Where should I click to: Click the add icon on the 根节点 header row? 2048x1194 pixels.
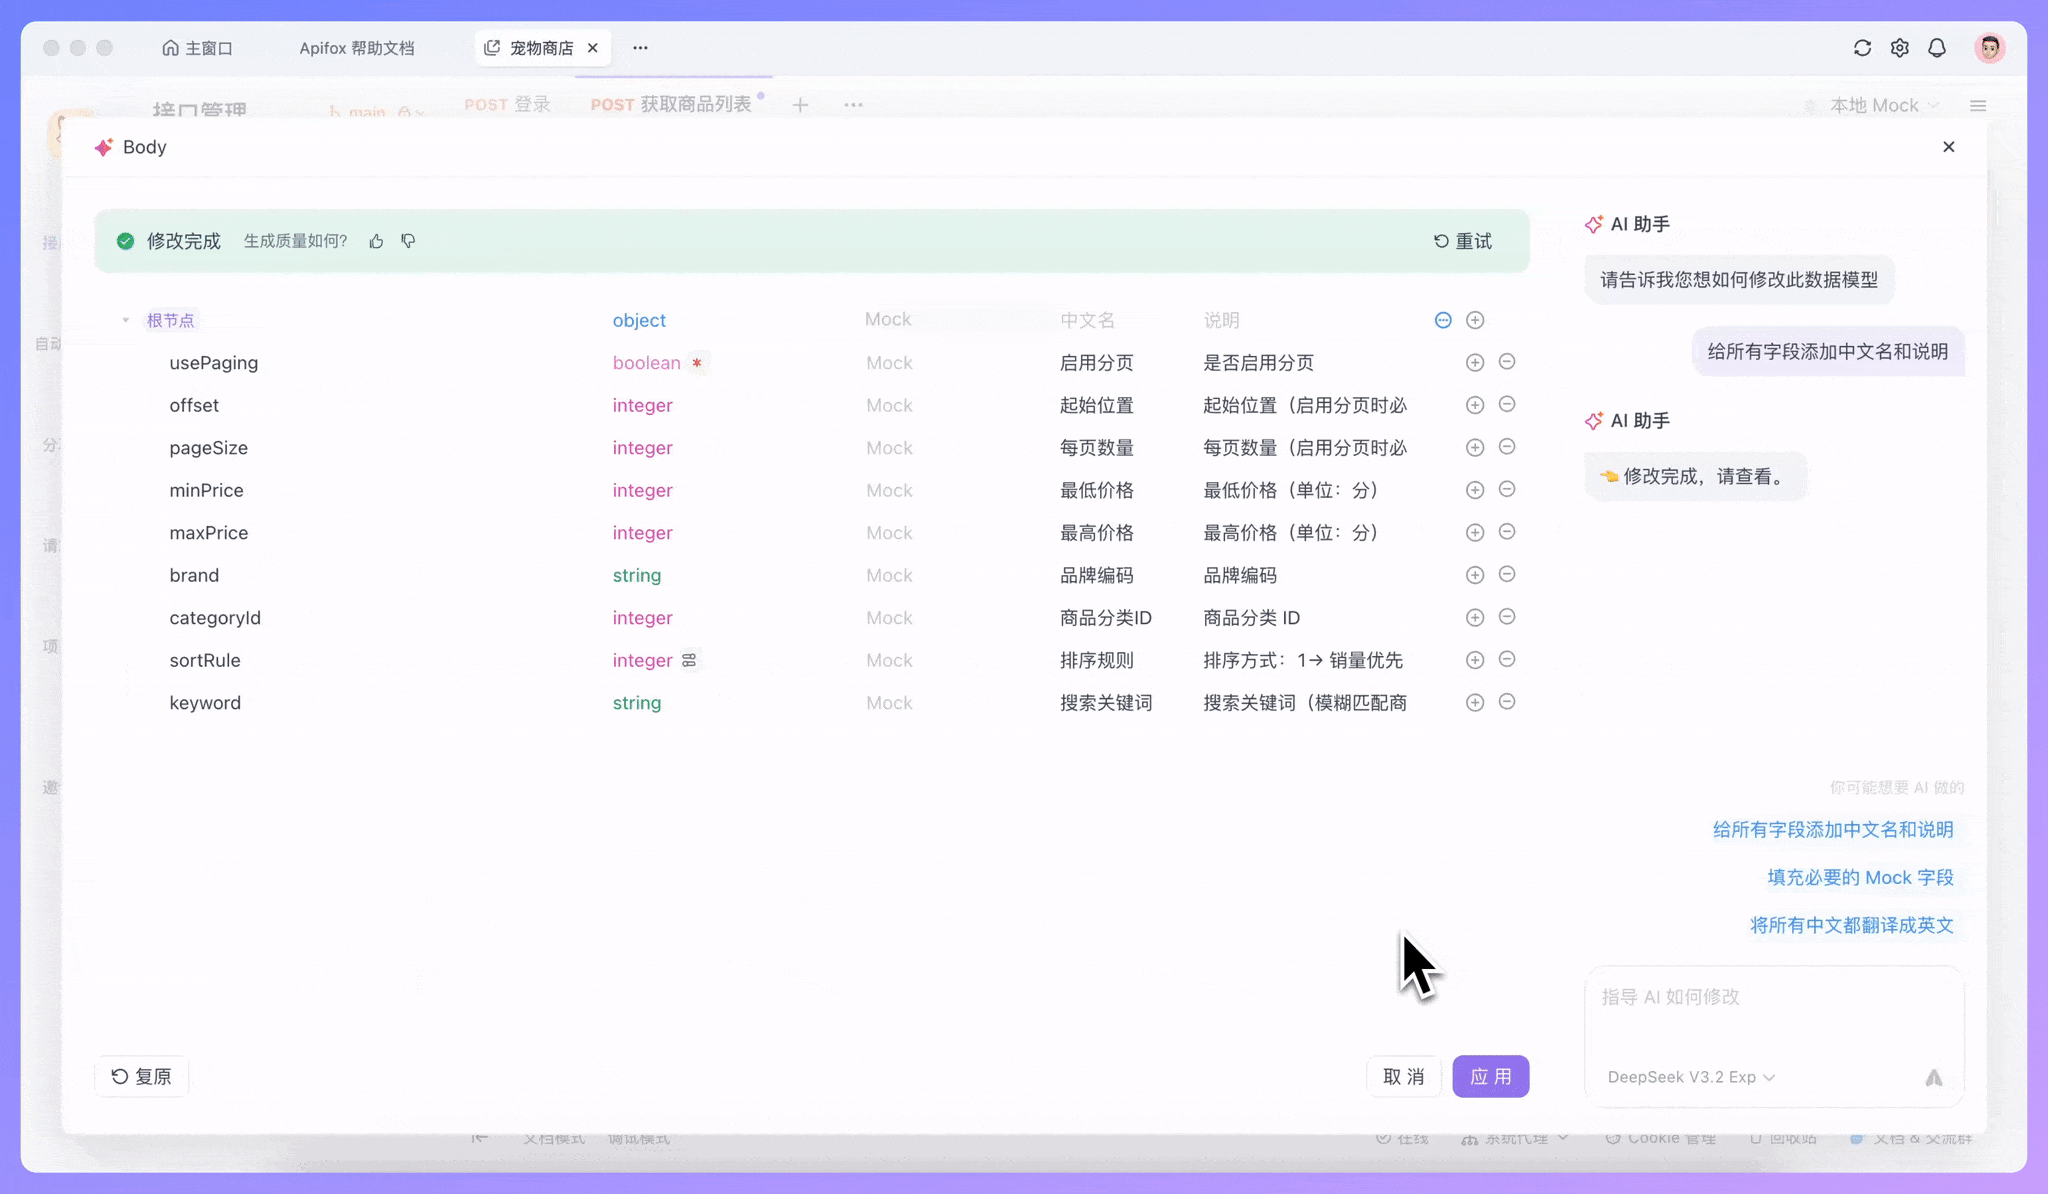click(x=1476, y=320)
